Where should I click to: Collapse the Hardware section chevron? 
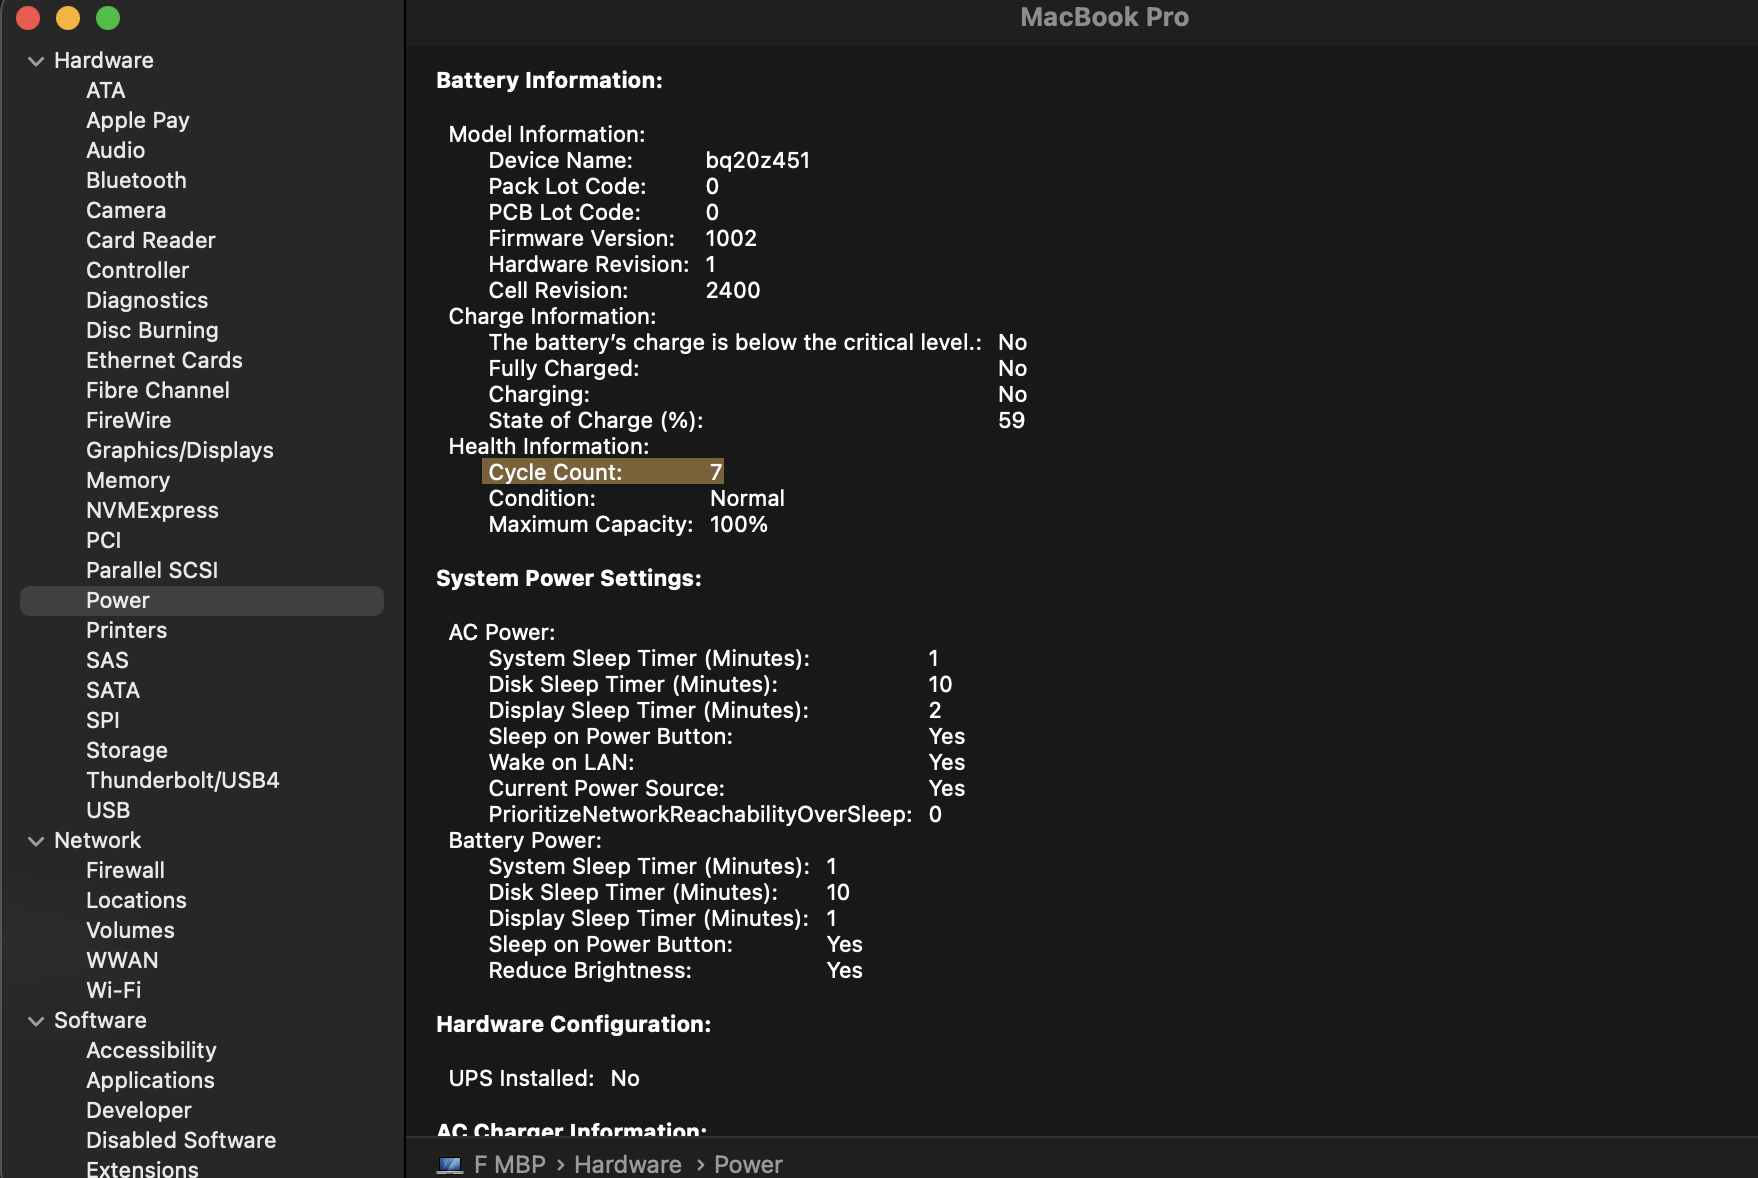tap(36, 61)
